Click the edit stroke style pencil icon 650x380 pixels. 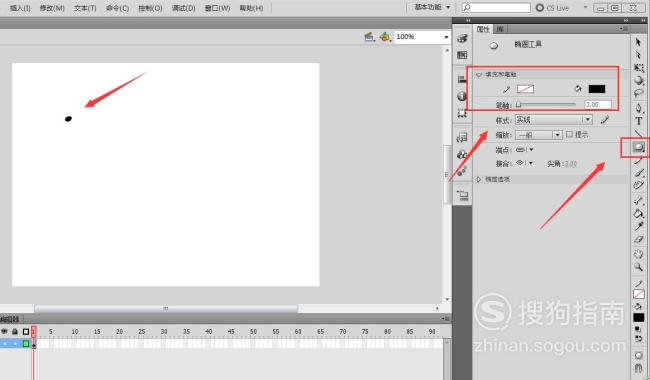[605, 120]
